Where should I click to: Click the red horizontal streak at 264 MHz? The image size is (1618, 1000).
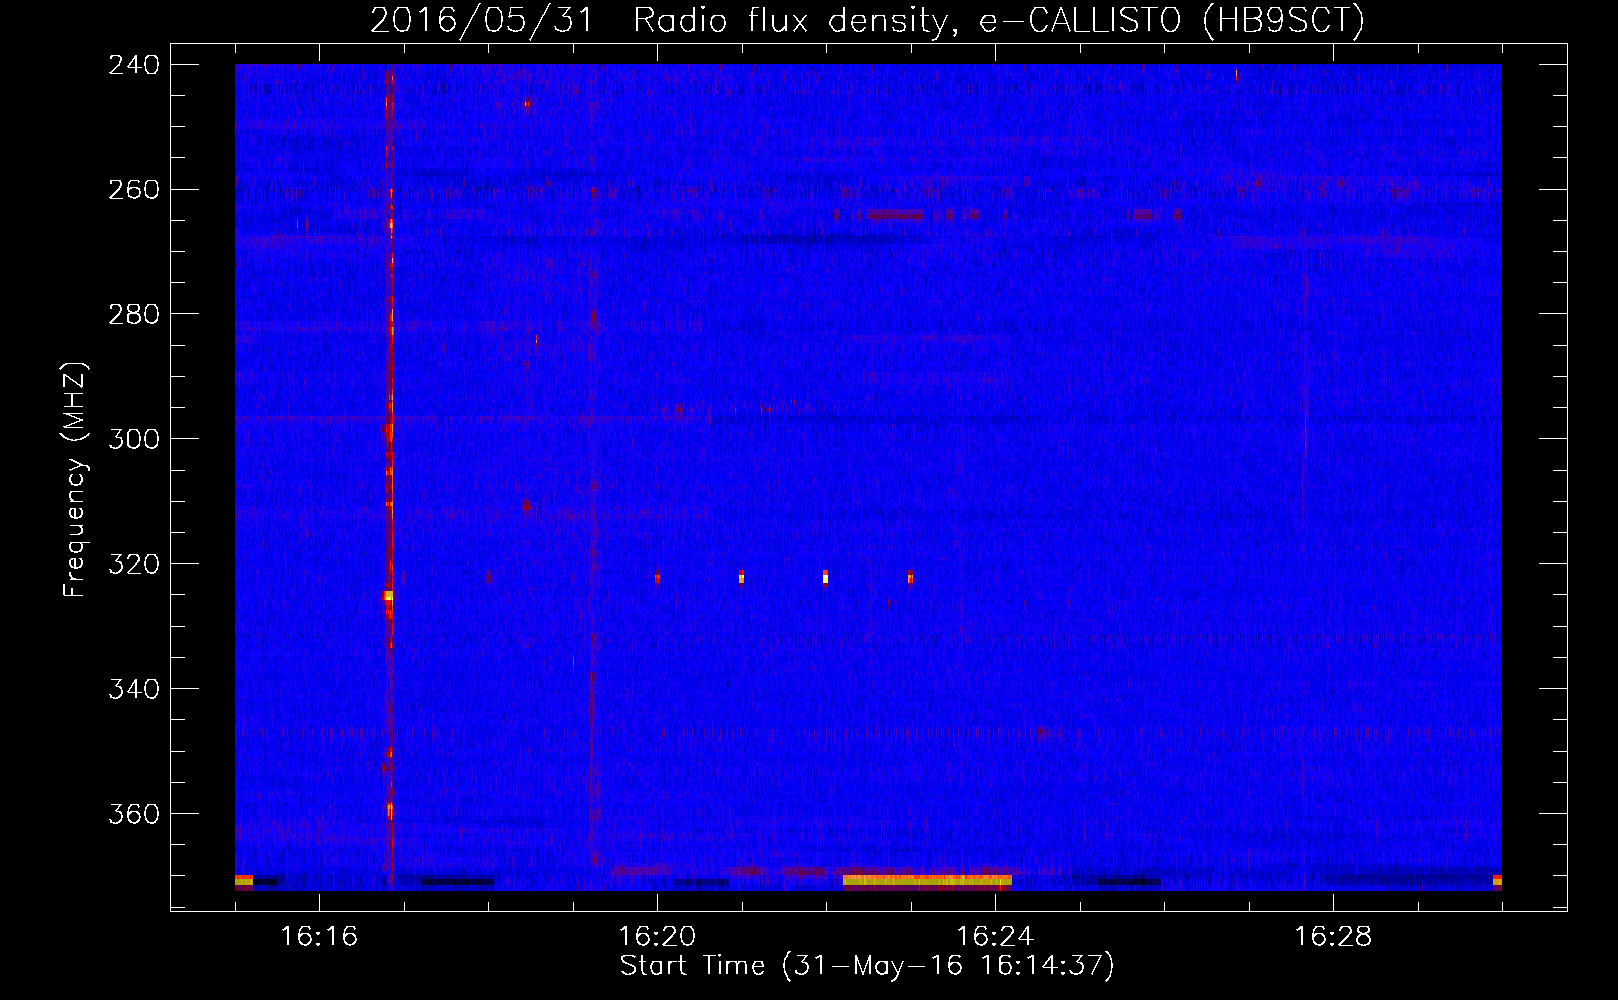(895, 215)
